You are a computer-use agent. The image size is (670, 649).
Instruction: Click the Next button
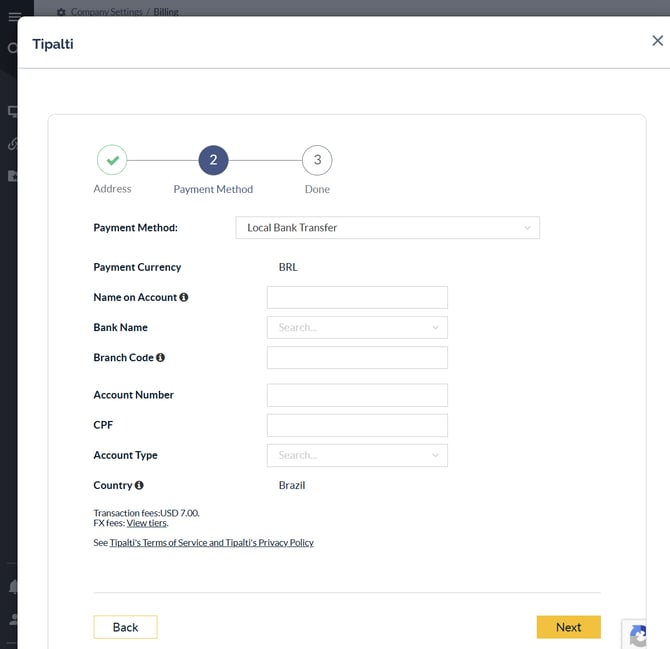[x=568, y=627]
